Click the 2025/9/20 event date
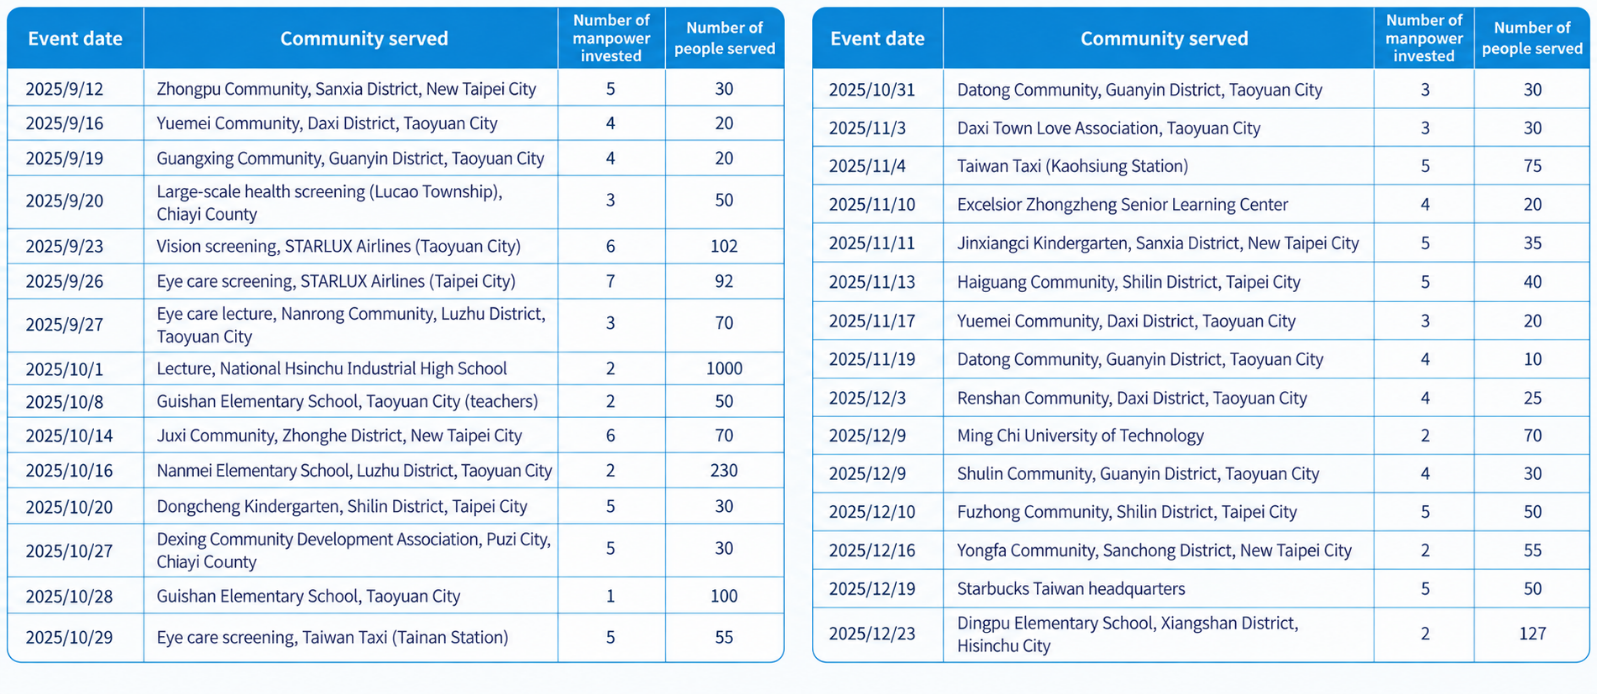Viewport: 1597px width, 694px height. click(65, 201)
